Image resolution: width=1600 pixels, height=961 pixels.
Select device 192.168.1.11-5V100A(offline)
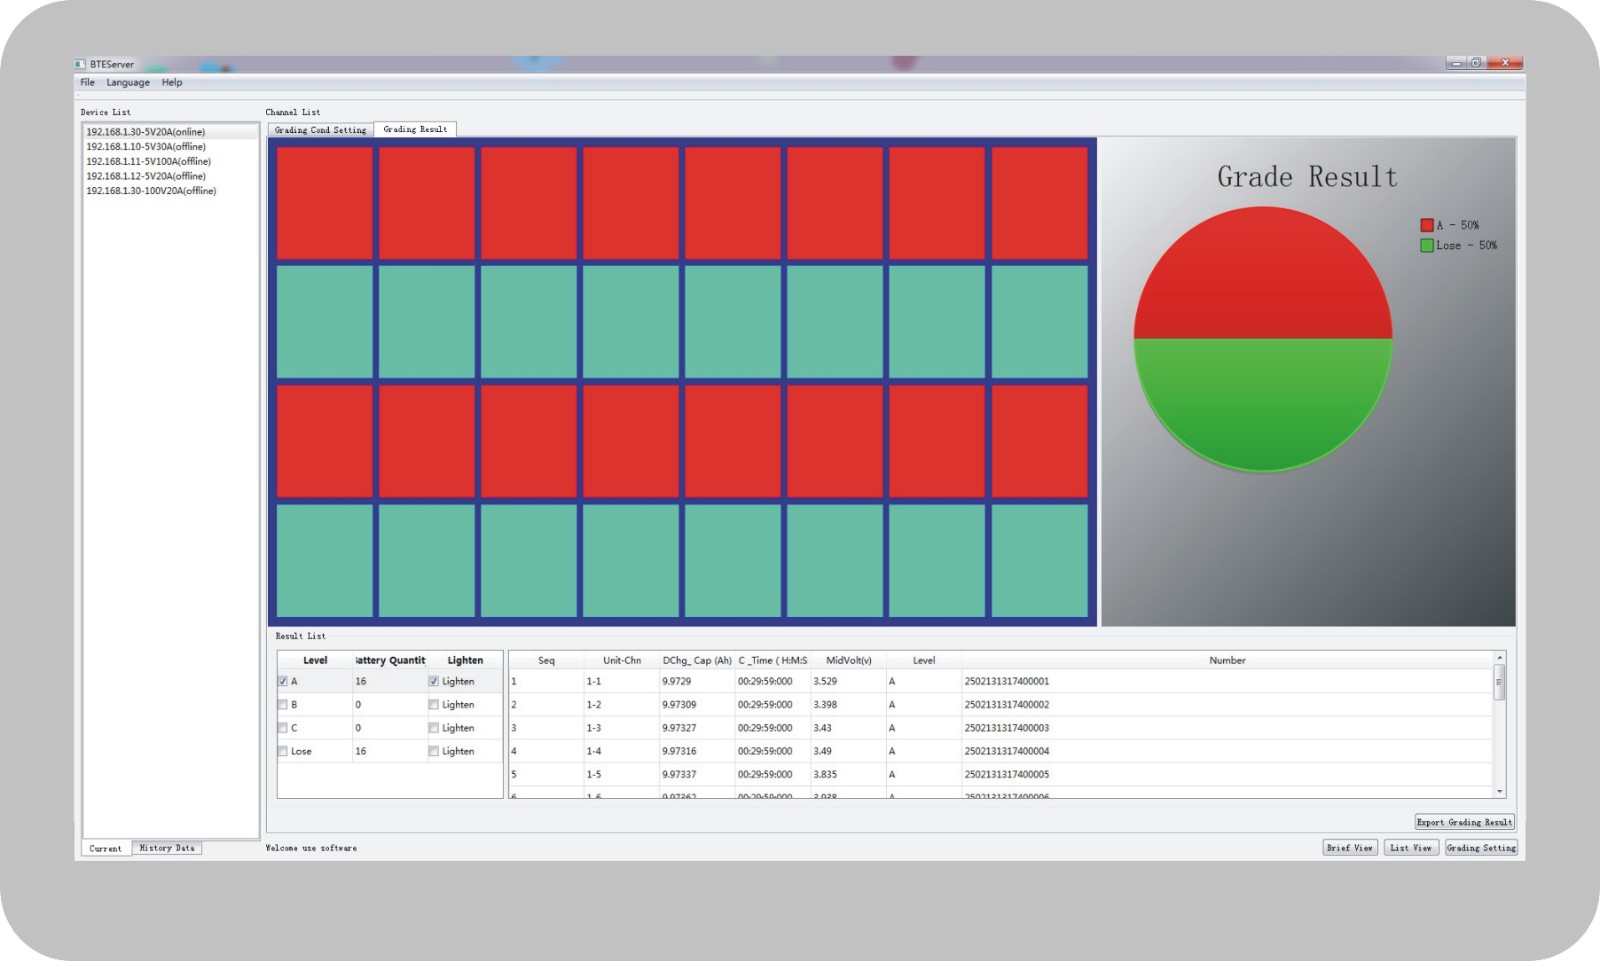click(x=148, y=161)
